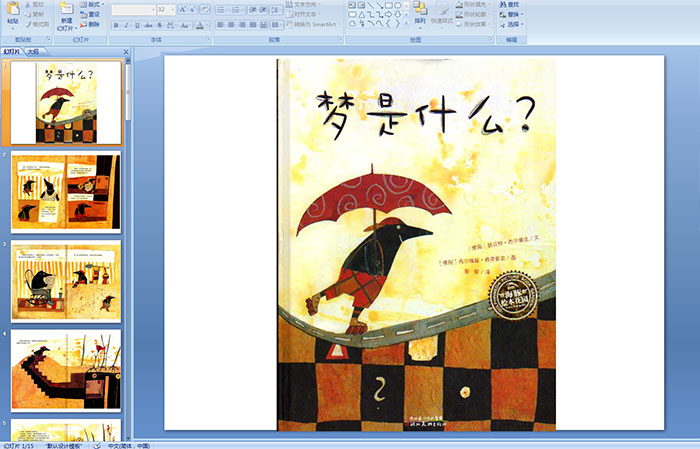Open the Paragraph dialog launcher
Image resolution: width=700 pixels, height=449 pixels.
340,40
